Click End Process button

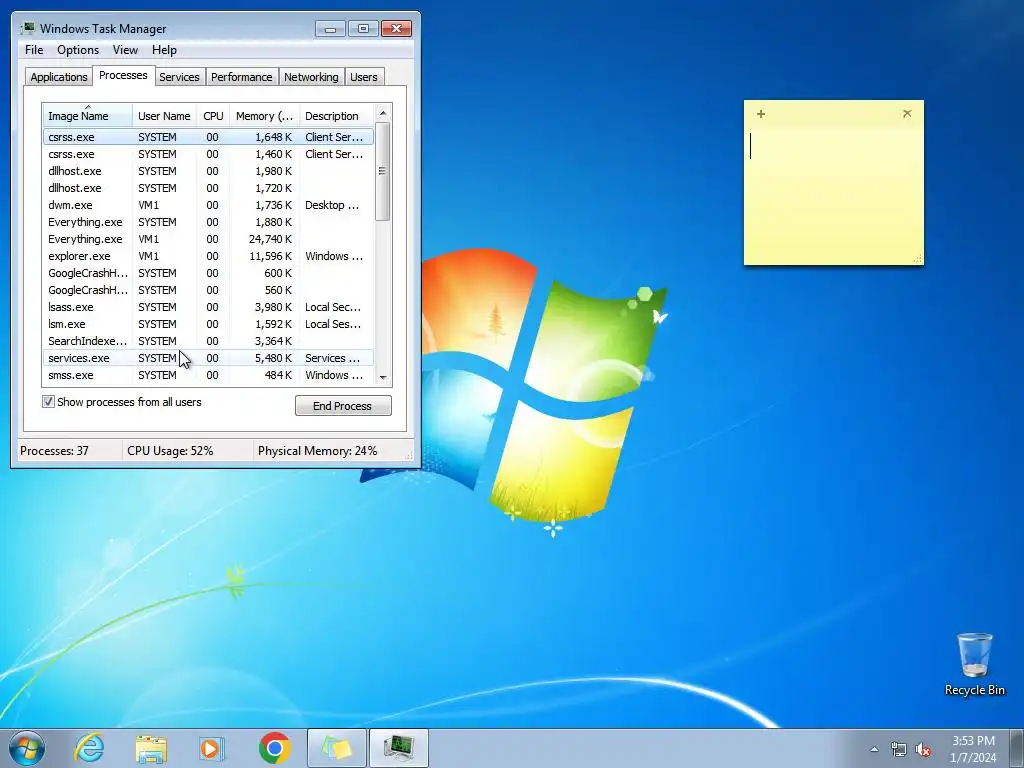point(343,406)
